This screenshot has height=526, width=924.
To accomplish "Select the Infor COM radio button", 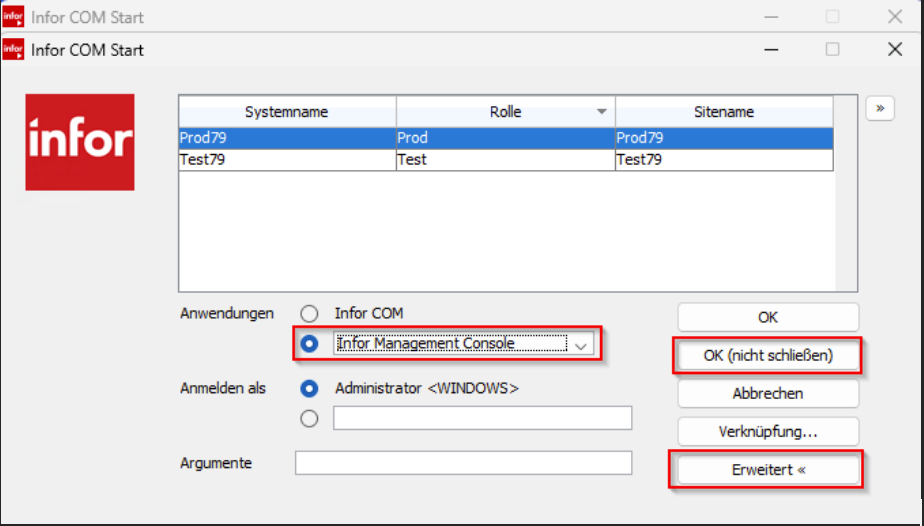I will (x=309, y=313).
